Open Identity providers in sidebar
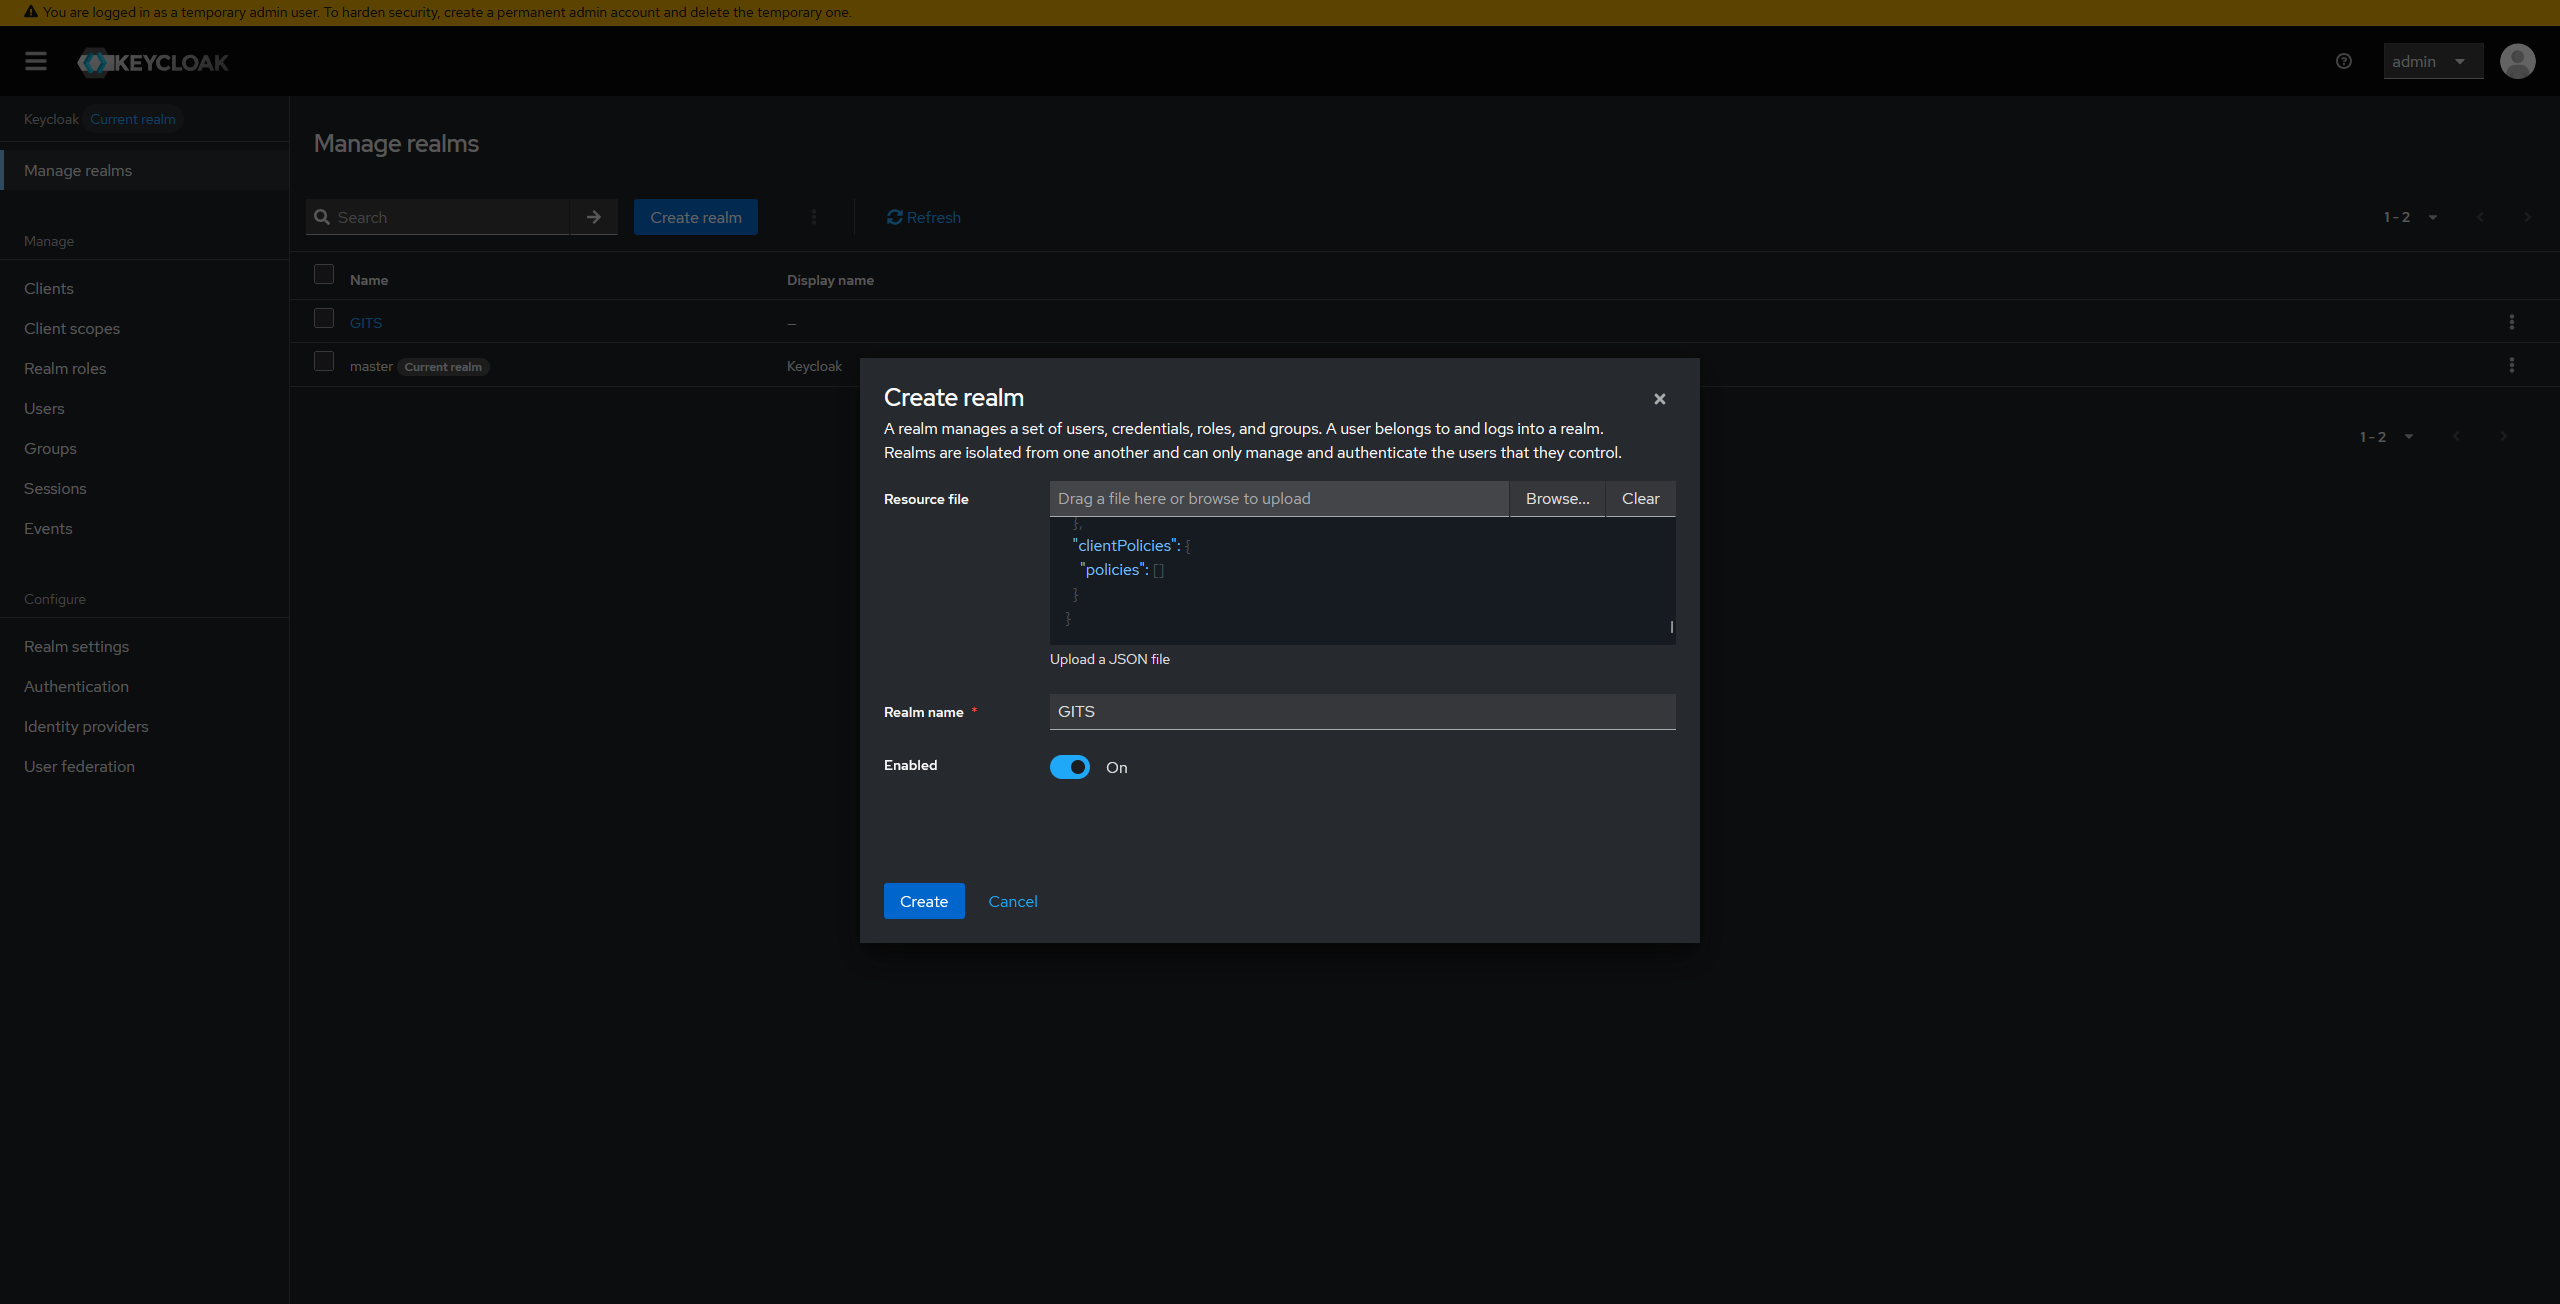The width and height of the screenshot is (2560, 1304). [x=145, y=726]
